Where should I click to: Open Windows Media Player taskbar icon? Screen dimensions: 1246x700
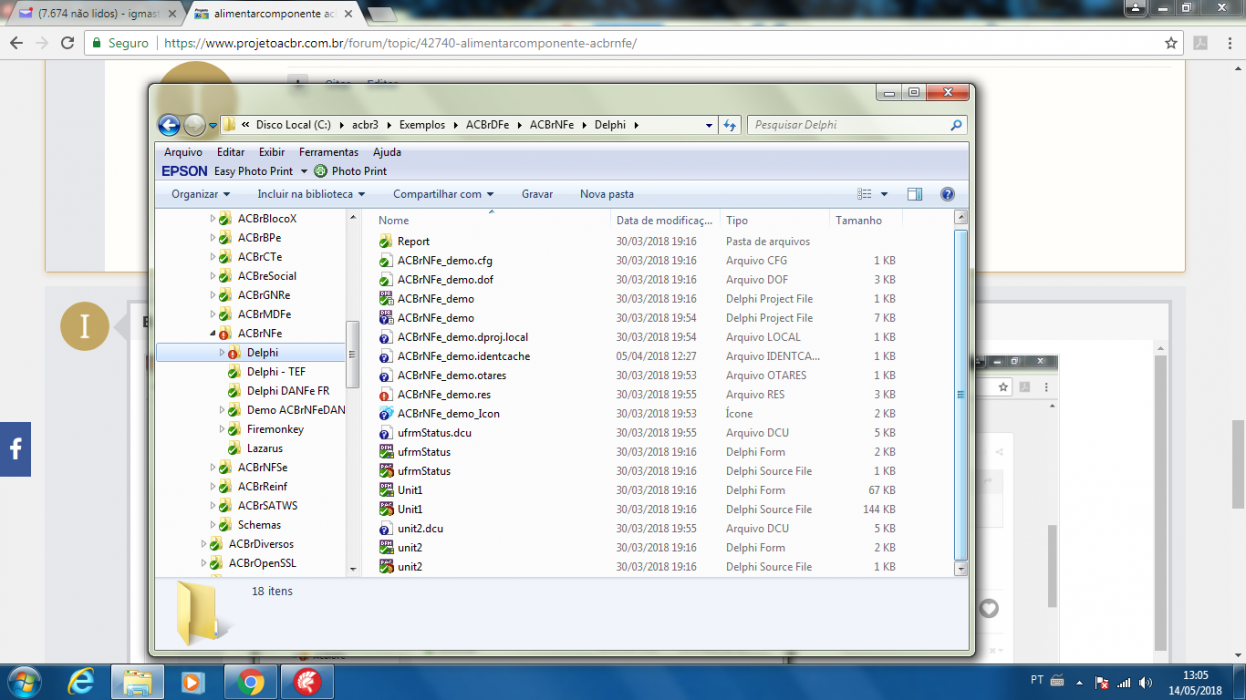coord(193,682)
